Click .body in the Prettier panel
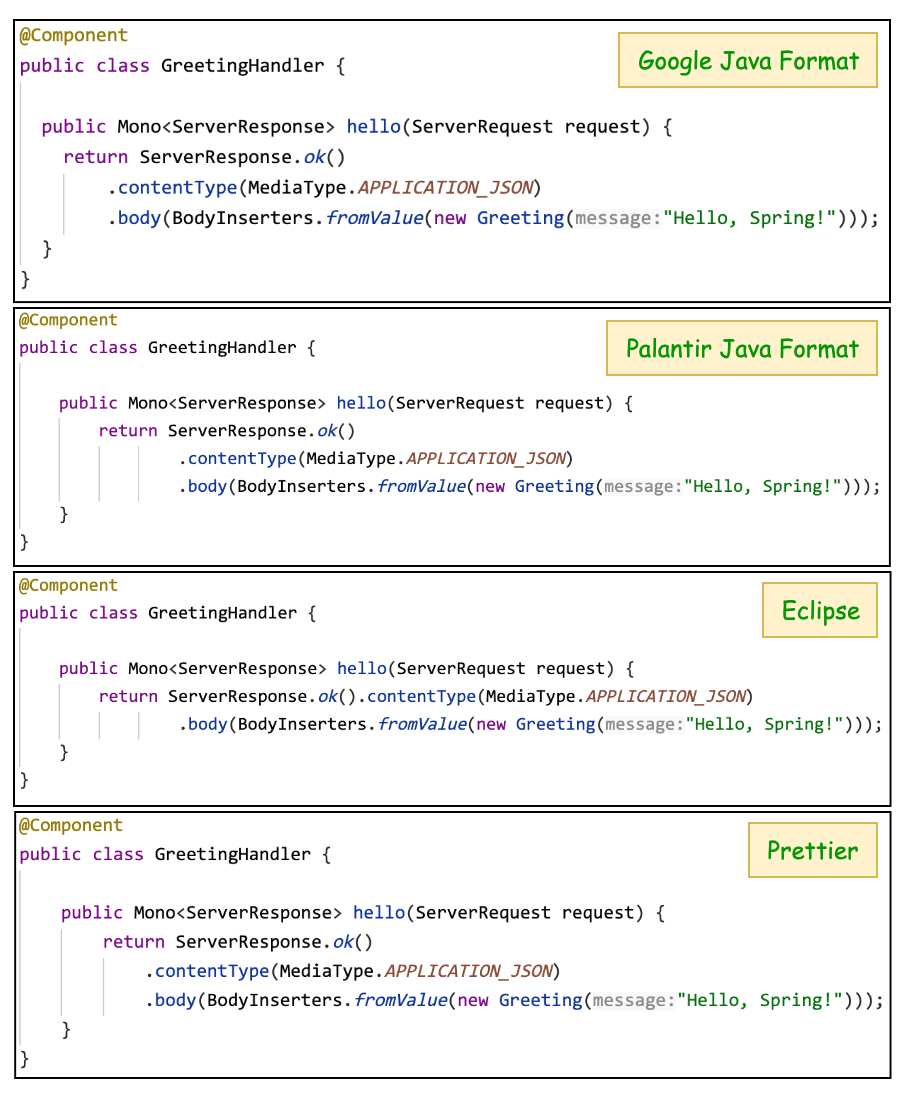The height and width of the screenshot is (1096, 902). [170, 1000]
